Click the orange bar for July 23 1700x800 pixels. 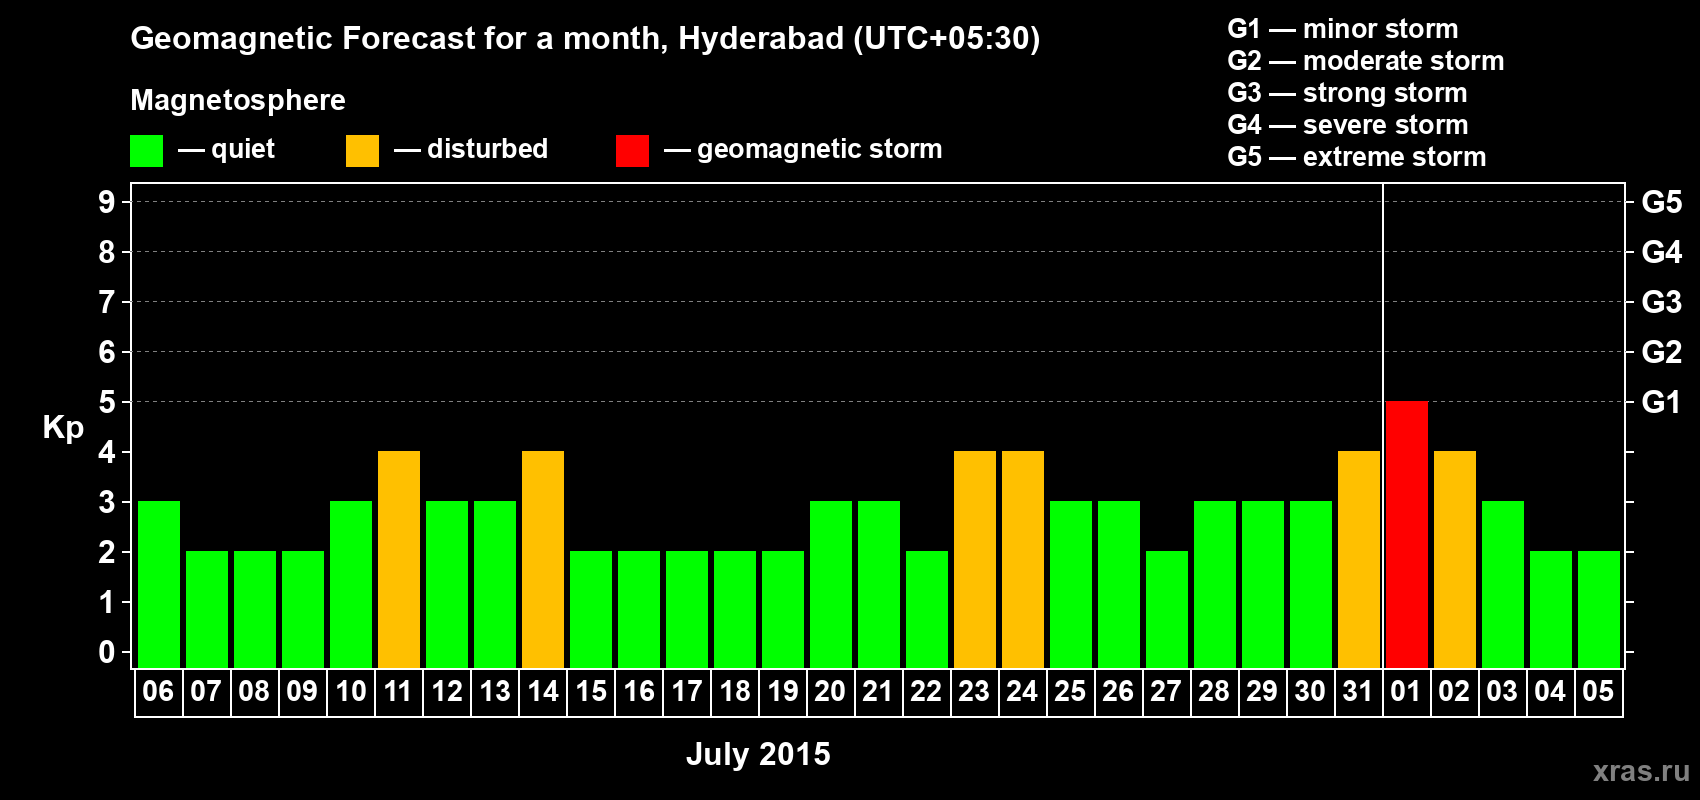(x=975, y=560)
